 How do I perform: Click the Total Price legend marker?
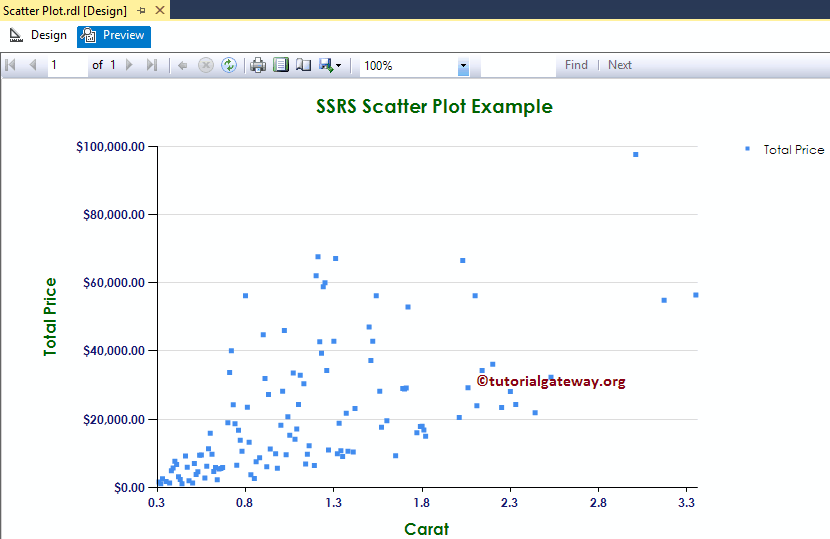click(747, 149)
